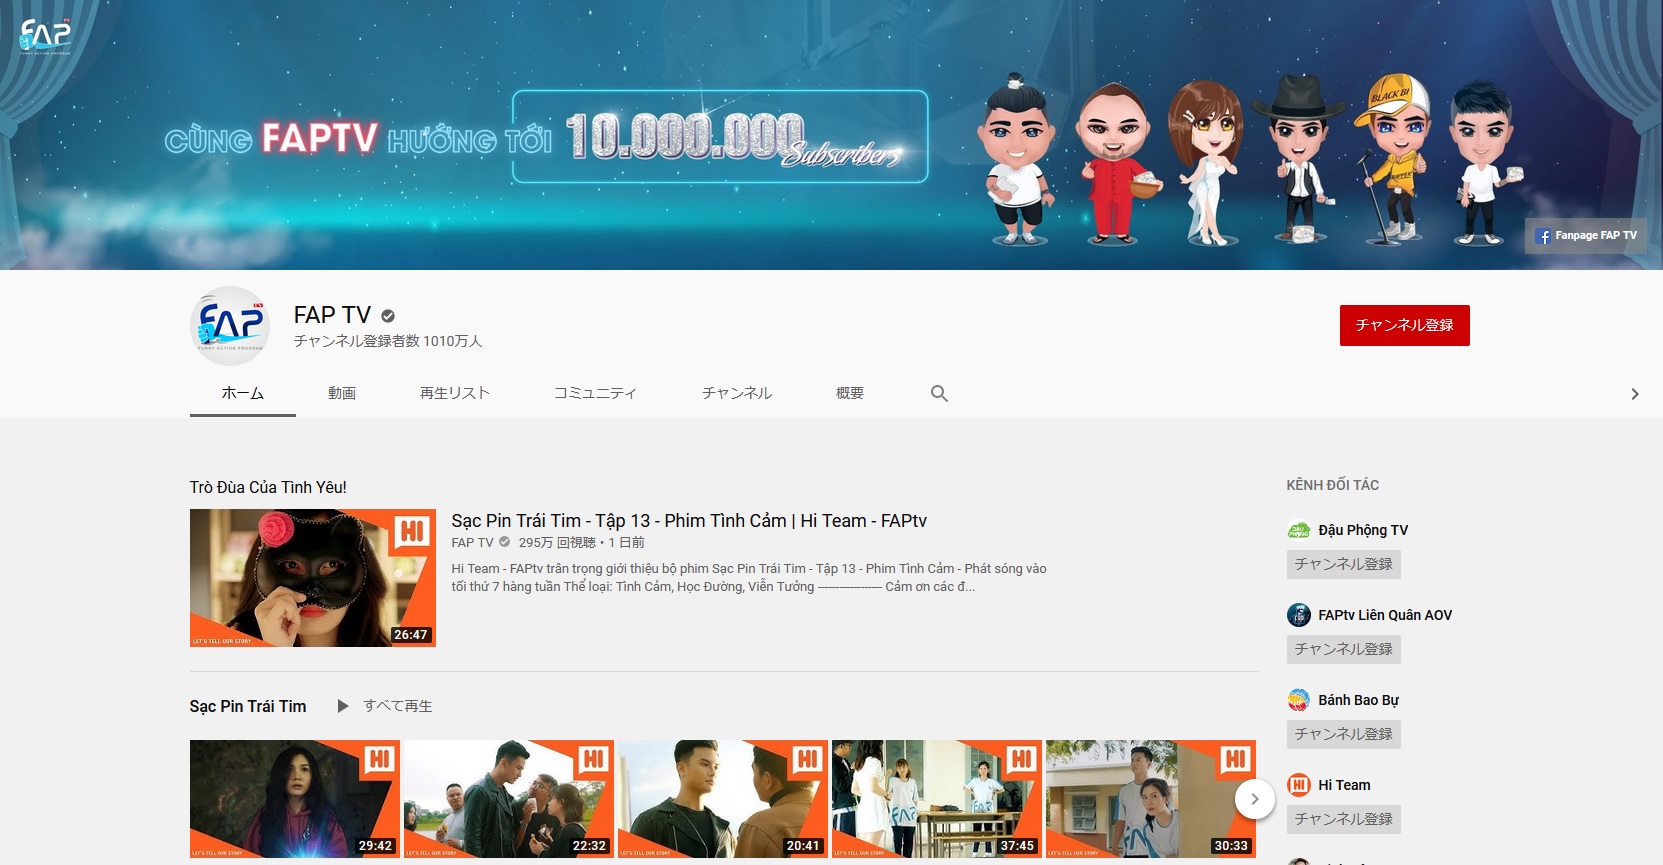
Task: Open the 概要 tab
Action: pos(850,393)
